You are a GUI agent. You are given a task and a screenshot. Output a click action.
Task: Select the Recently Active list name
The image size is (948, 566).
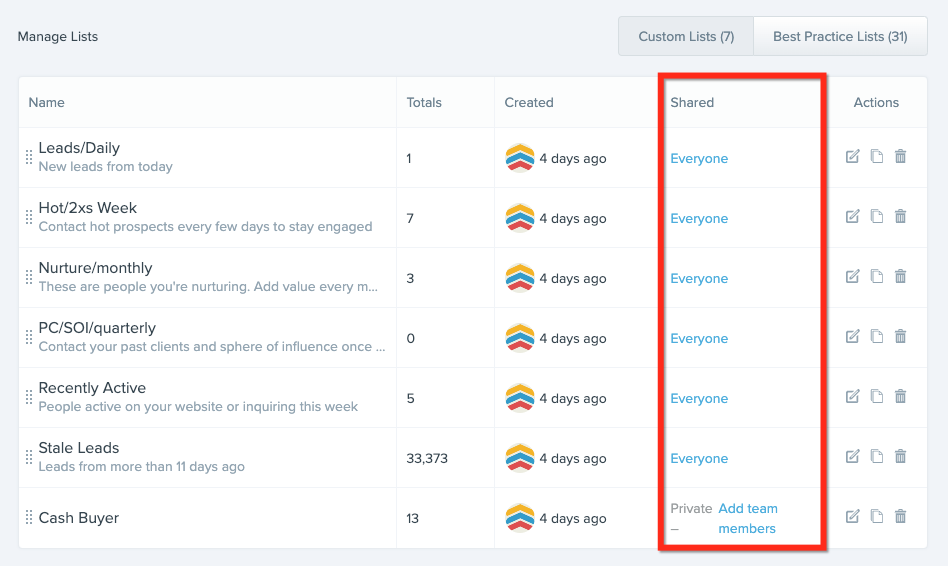[x=92, y=388]
